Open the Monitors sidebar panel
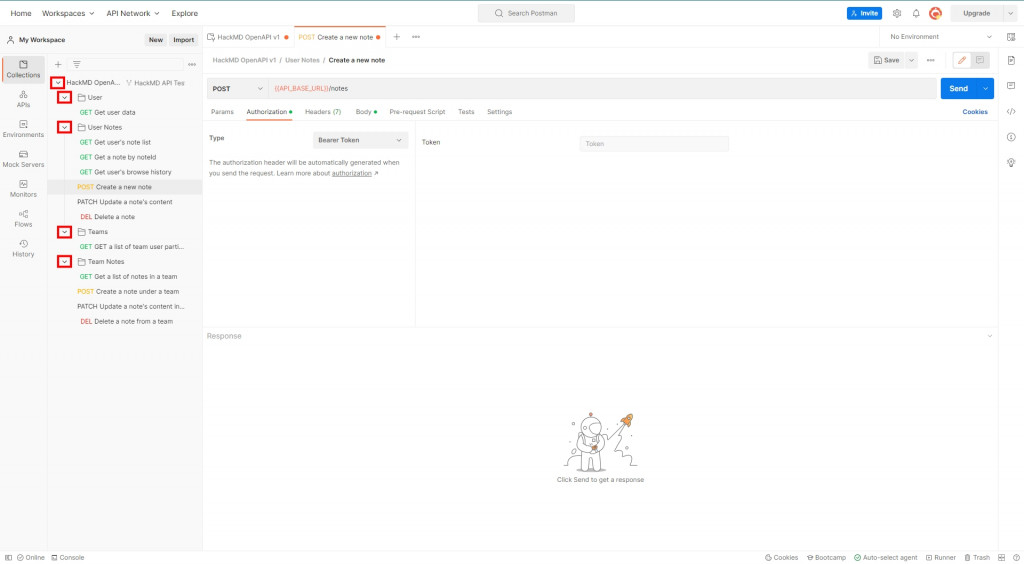This screenshot has height=564, width=1024. click(24, 189)
